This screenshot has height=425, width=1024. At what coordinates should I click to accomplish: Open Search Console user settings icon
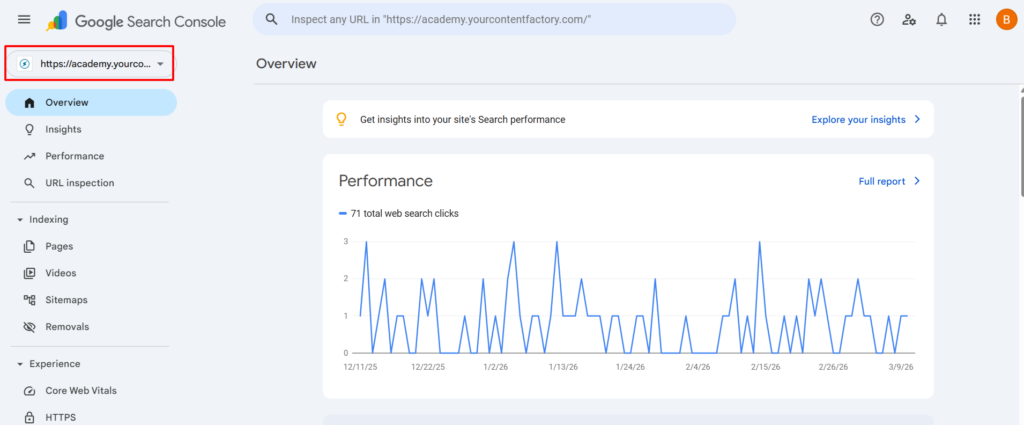tap(909, 20)
